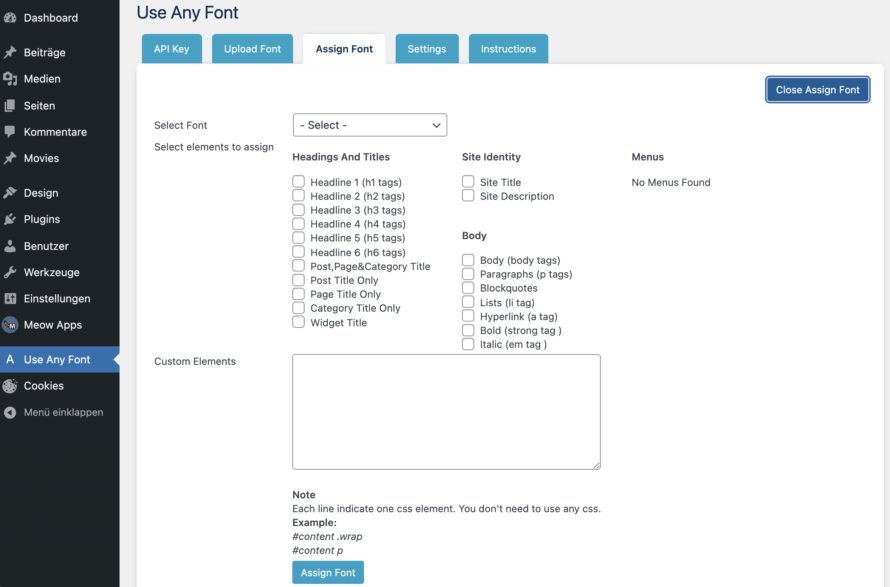Collapse the menu with Menü einklappen arrow

coord(10,412)
